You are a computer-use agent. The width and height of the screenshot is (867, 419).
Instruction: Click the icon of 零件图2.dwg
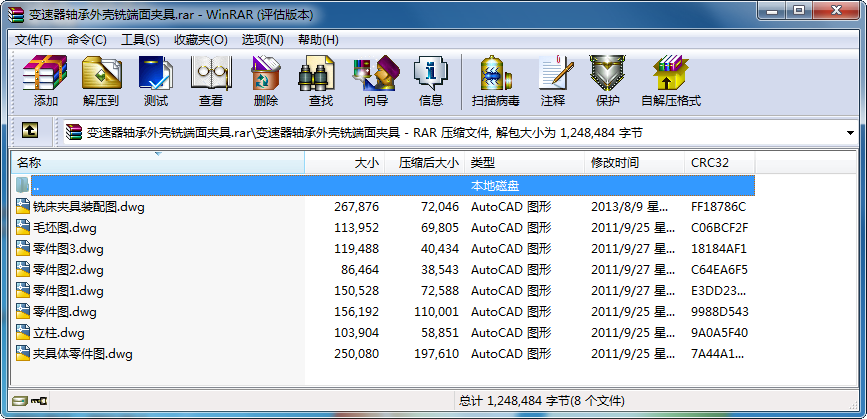(x=23, y=270)
